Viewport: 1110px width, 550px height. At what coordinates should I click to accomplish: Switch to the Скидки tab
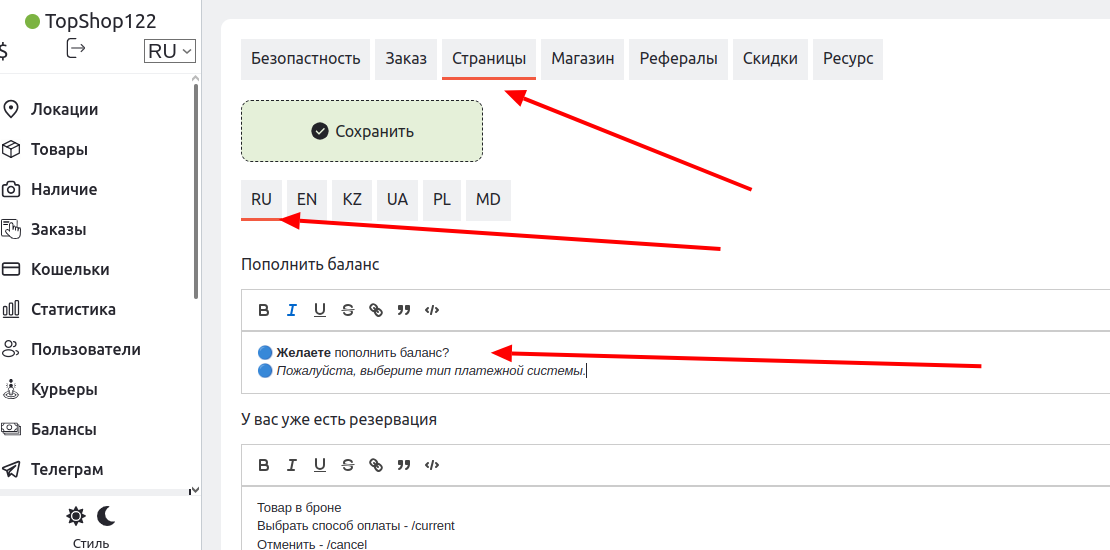point(770,59)
